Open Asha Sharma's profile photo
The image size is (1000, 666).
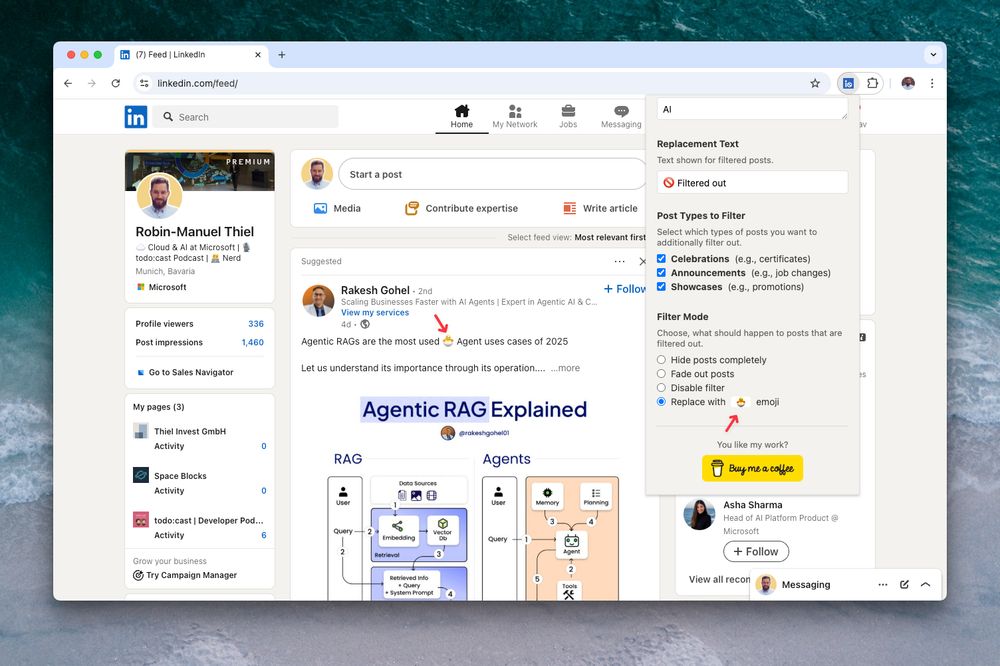coord(699,515)
